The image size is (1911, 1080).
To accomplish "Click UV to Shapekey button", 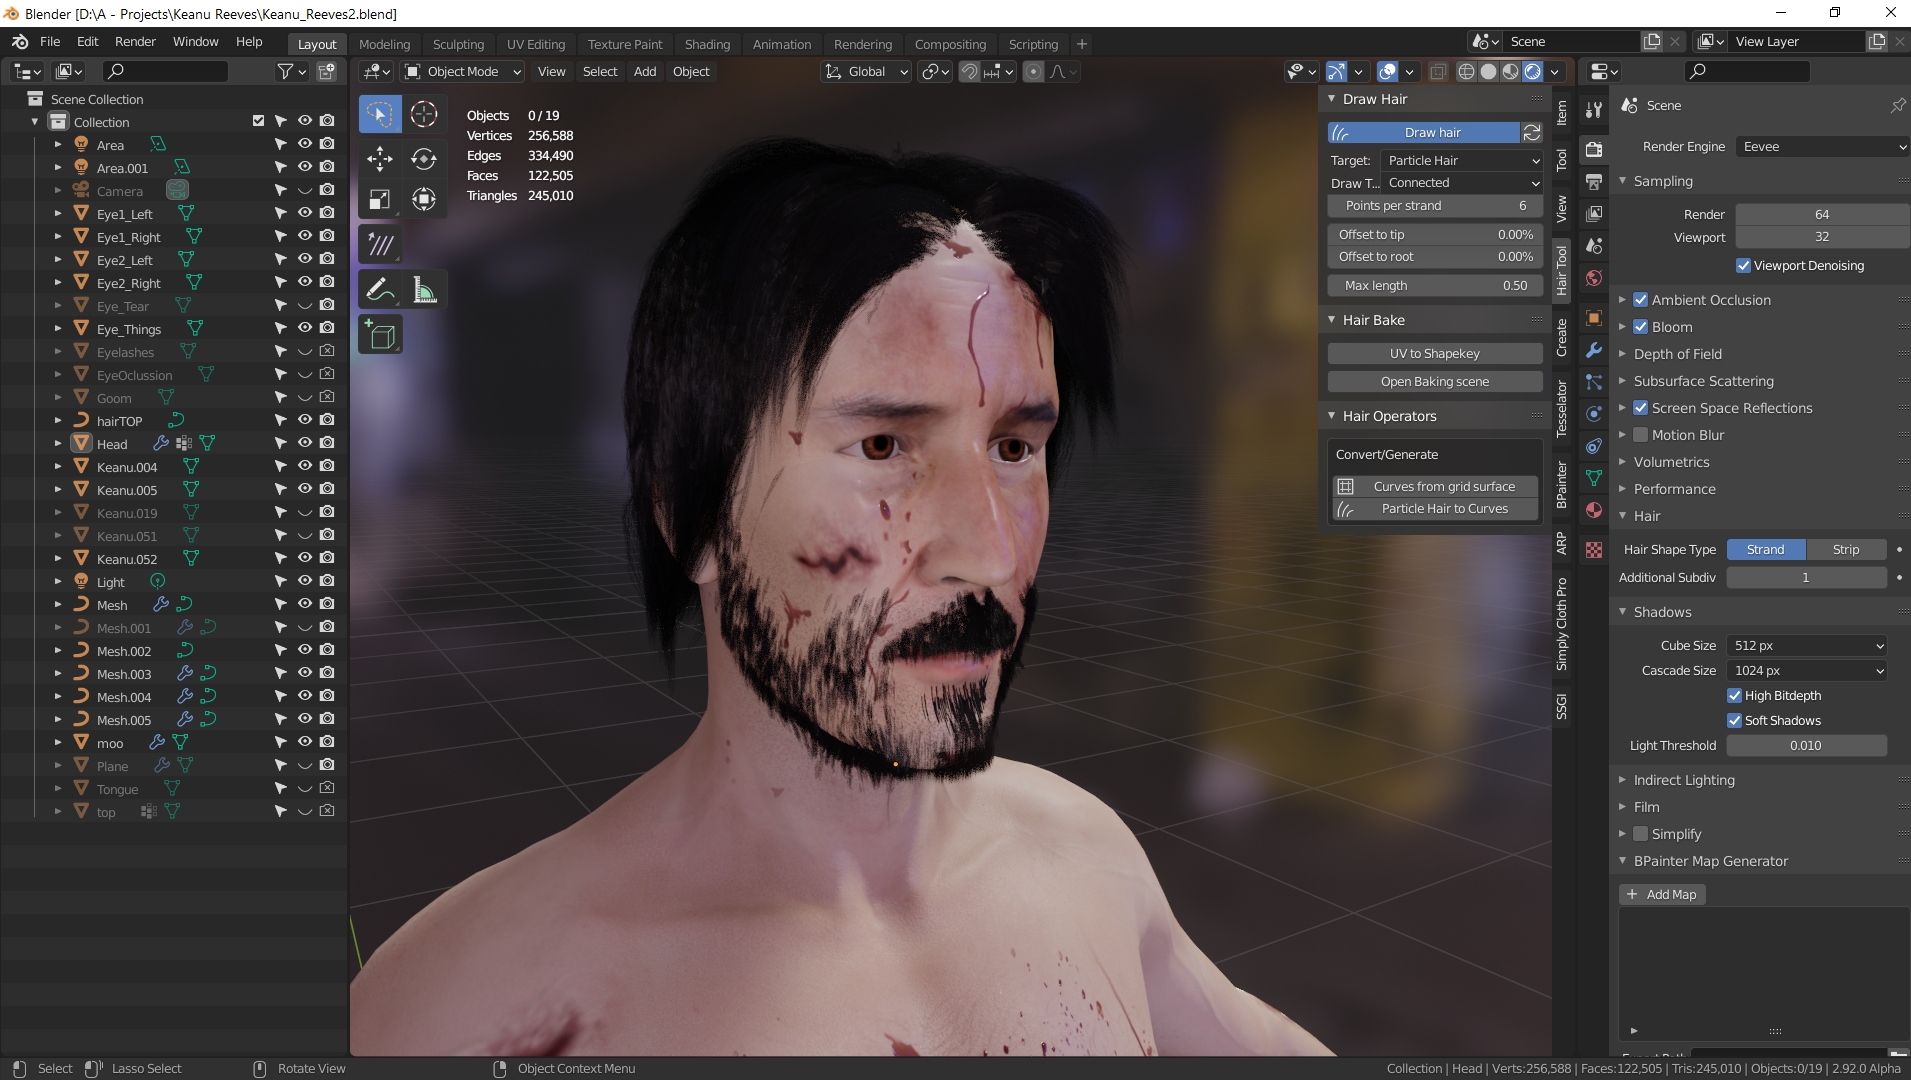I will point(1435,353).
